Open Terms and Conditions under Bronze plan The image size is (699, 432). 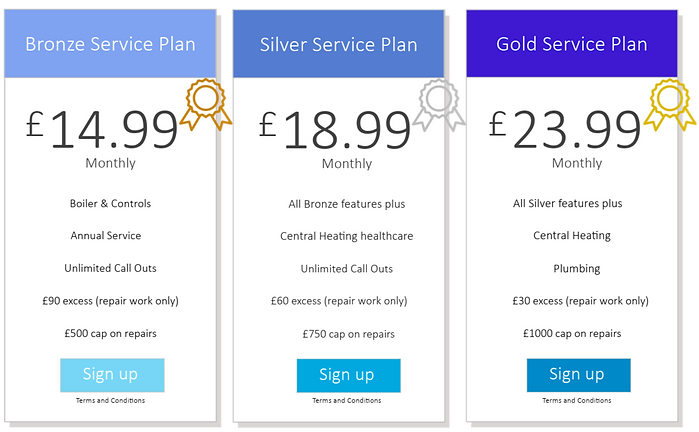(x=111, y=400)
